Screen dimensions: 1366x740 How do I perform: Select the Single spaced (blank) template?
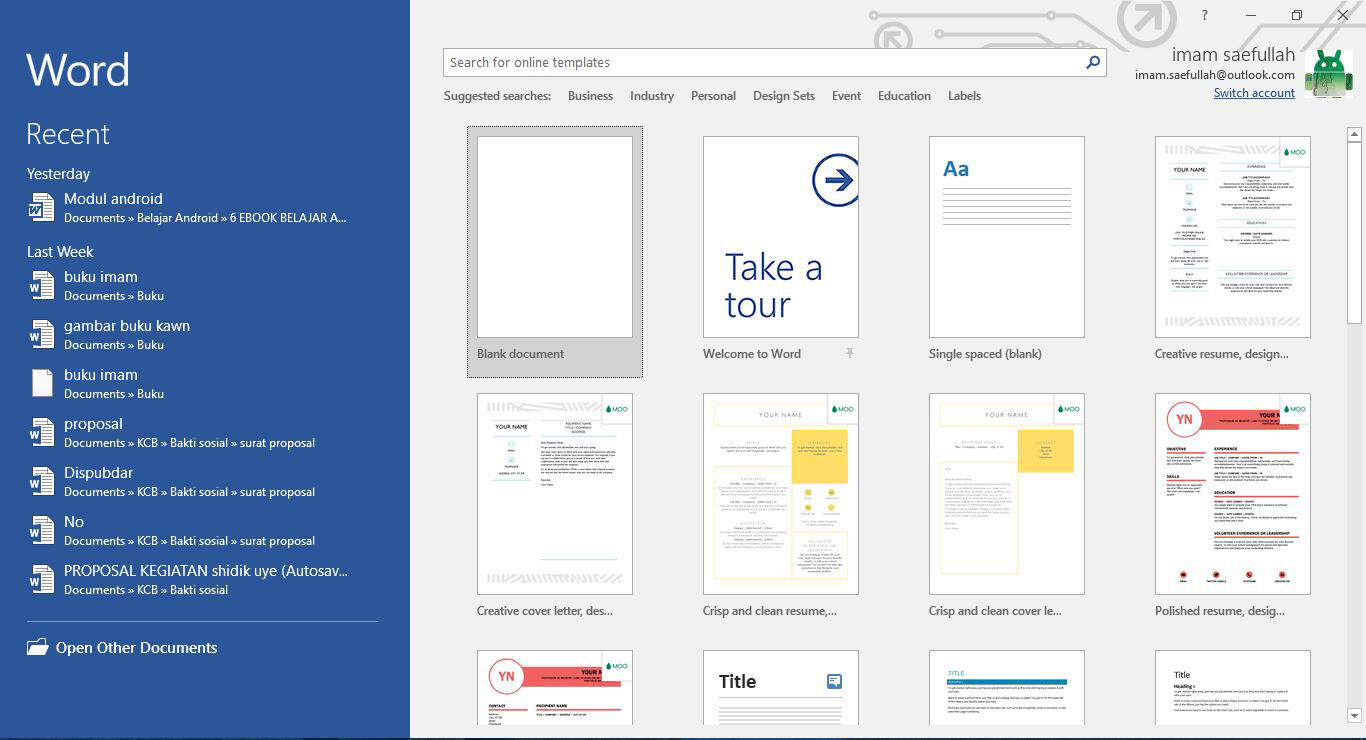point(1007,237)
